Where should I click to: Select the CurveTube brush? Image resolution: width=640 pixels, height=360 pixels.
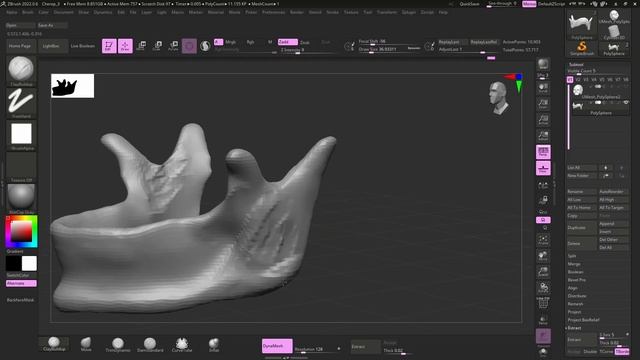[182, 344]
